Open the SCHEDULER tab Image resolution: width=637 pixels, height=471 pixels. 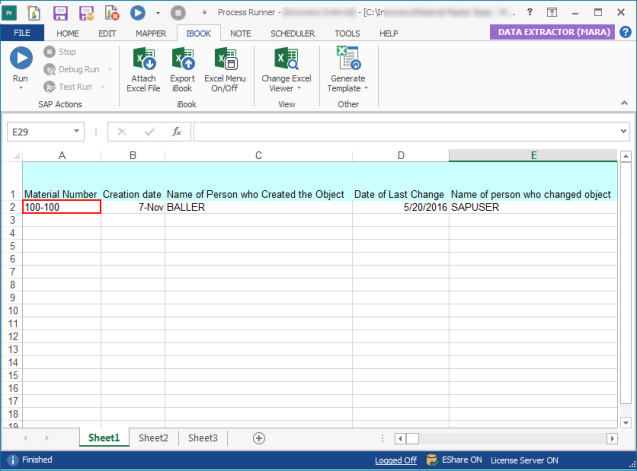click(292, 33)
